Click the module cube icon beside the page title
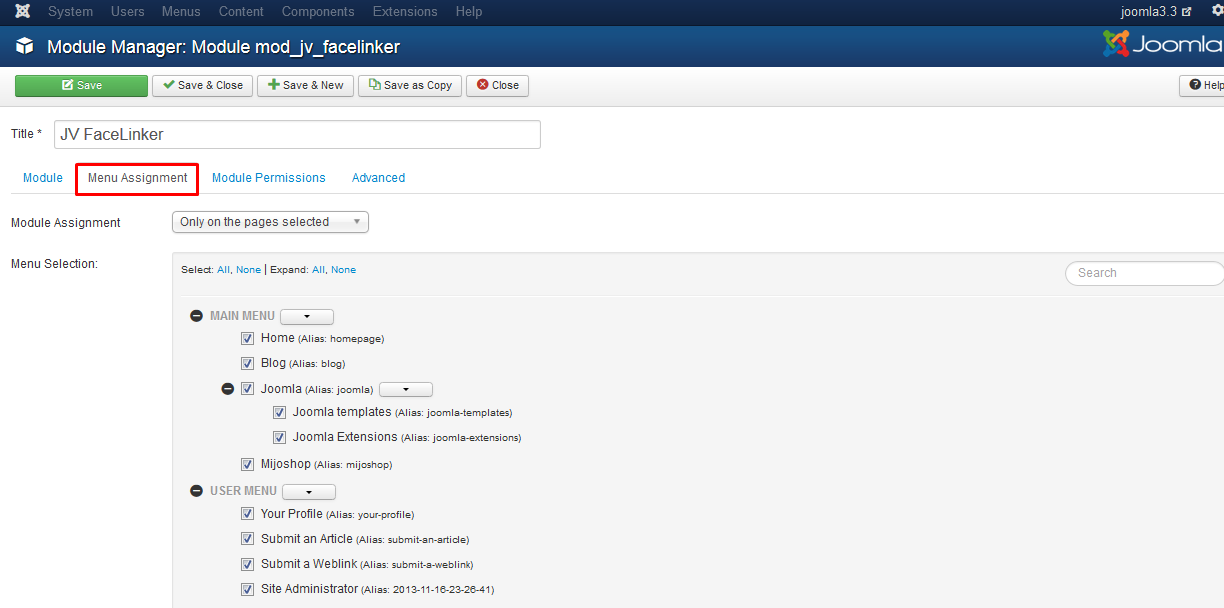Image resolution: width=1224 pixels, height=608 pixels. pos(25,47)
